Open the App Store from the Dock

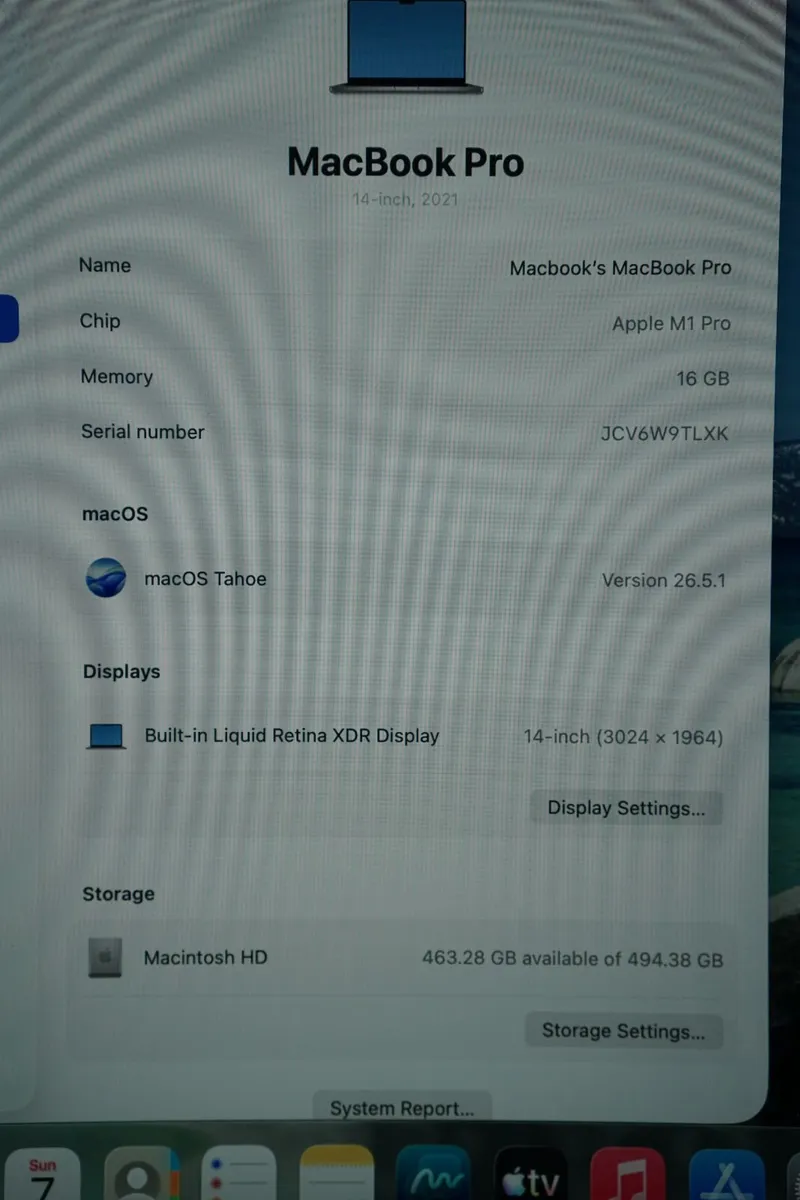(727, 1174)
